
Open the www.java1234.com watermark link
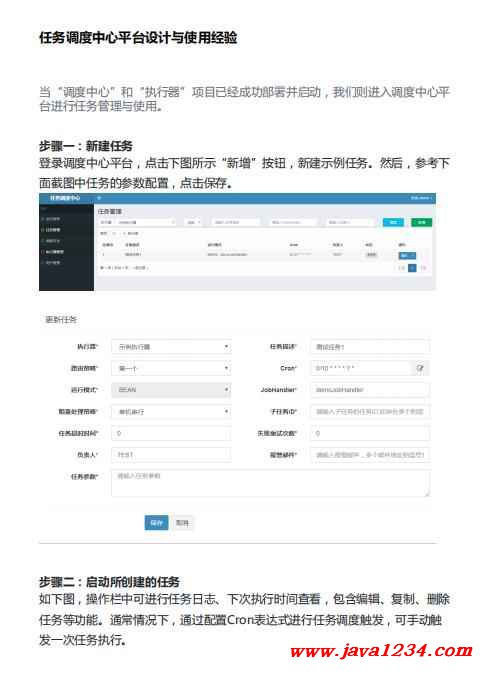tap(381, 651)
